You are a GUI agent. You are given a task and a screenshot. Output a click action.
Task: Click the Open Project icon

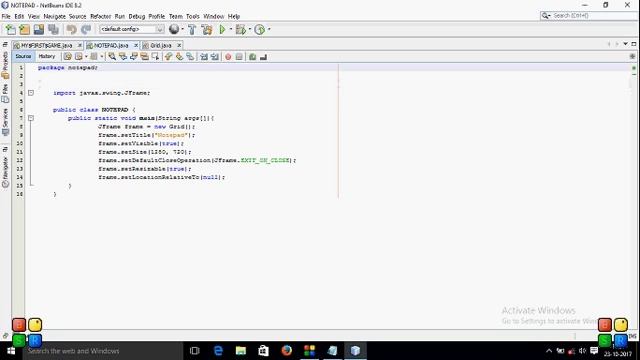(x=39, y=29)
